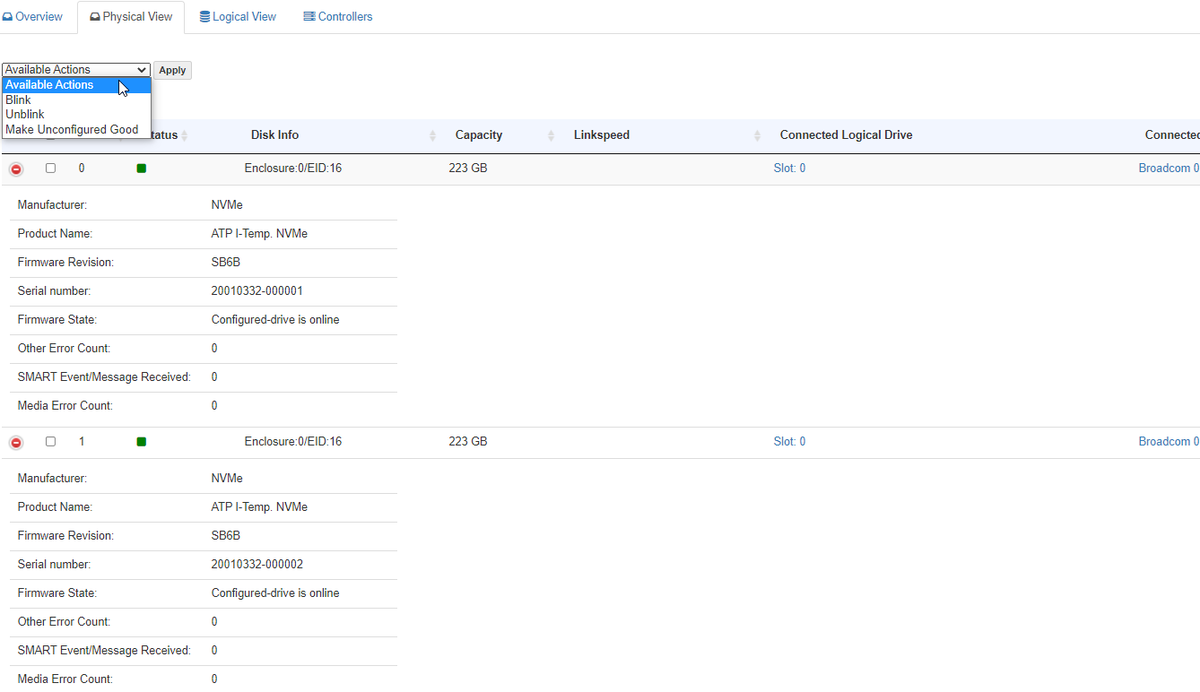
Task: Open Slot: 0 link for drive 1
Action: click(x=789, y=441)
